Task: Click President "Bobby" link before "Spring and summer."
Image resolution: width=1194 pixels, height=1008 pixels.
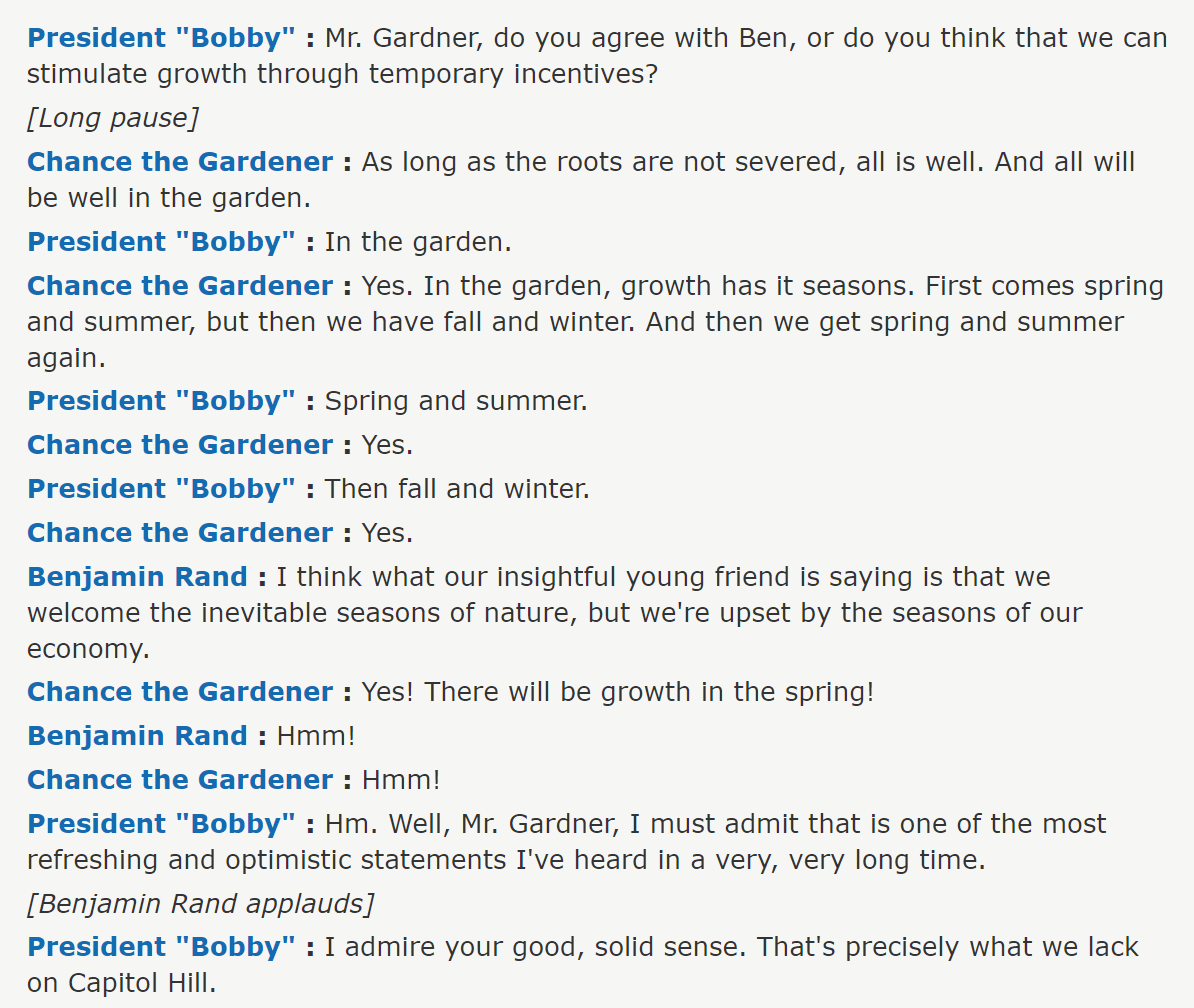Action: click(x=161, y=400)
